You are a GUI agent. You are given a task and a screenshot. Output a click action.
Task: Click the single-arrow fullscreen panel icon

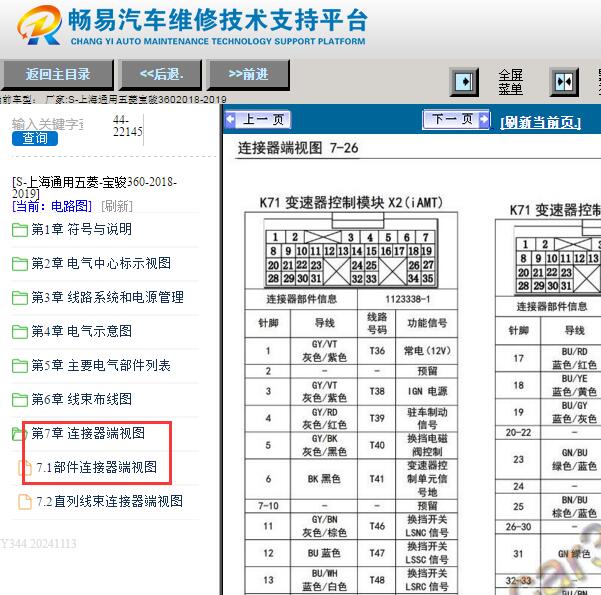click(464, 82)
